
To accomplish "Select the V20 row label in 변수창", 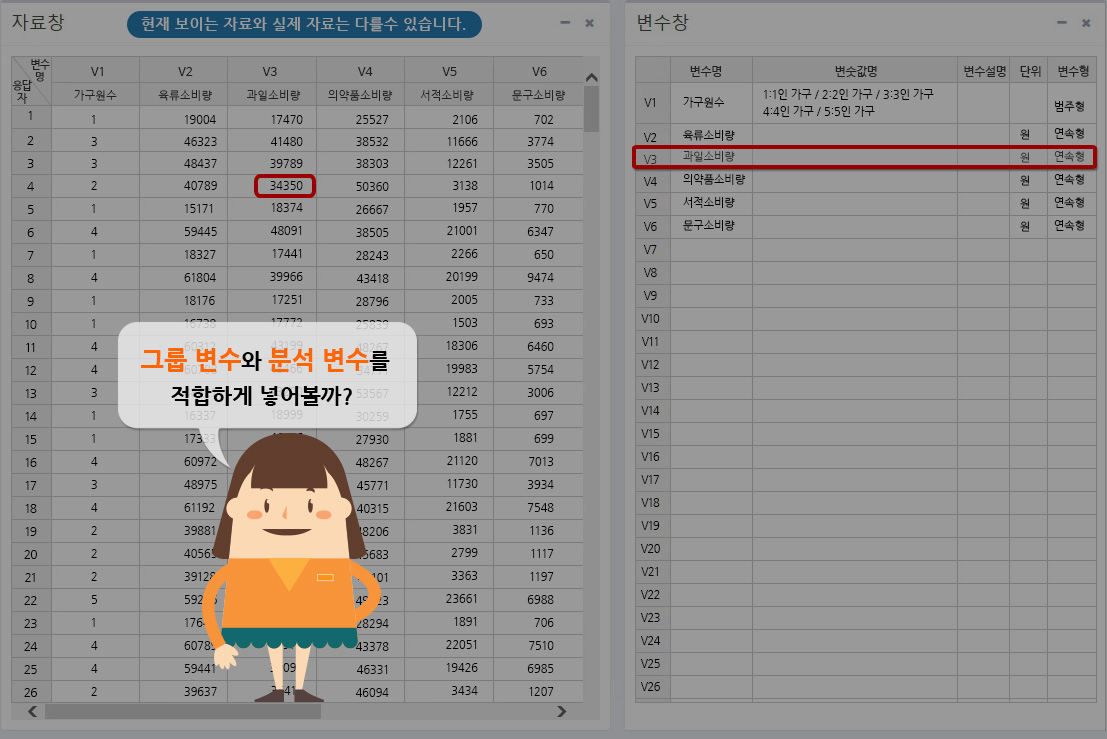I will (x=650, y=548).
